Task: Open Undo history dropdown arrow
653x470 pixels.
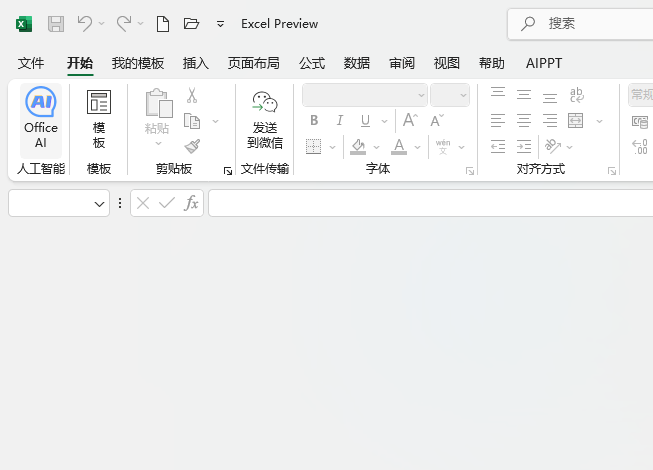Action: [x=102, y=24]
